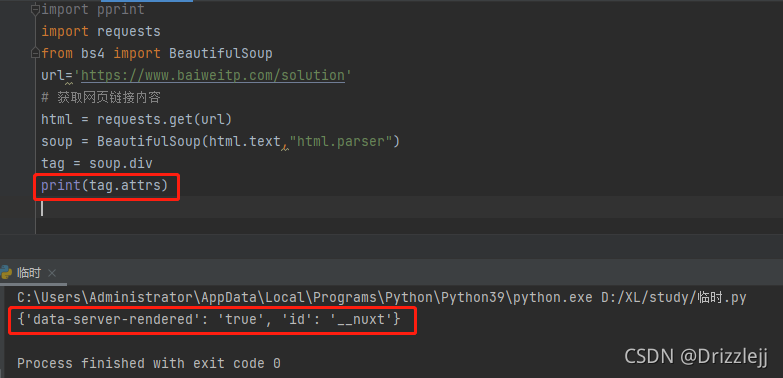The image size is (783, 378).
Task: Close the 临时 run tab
Action: coord(52,273)
